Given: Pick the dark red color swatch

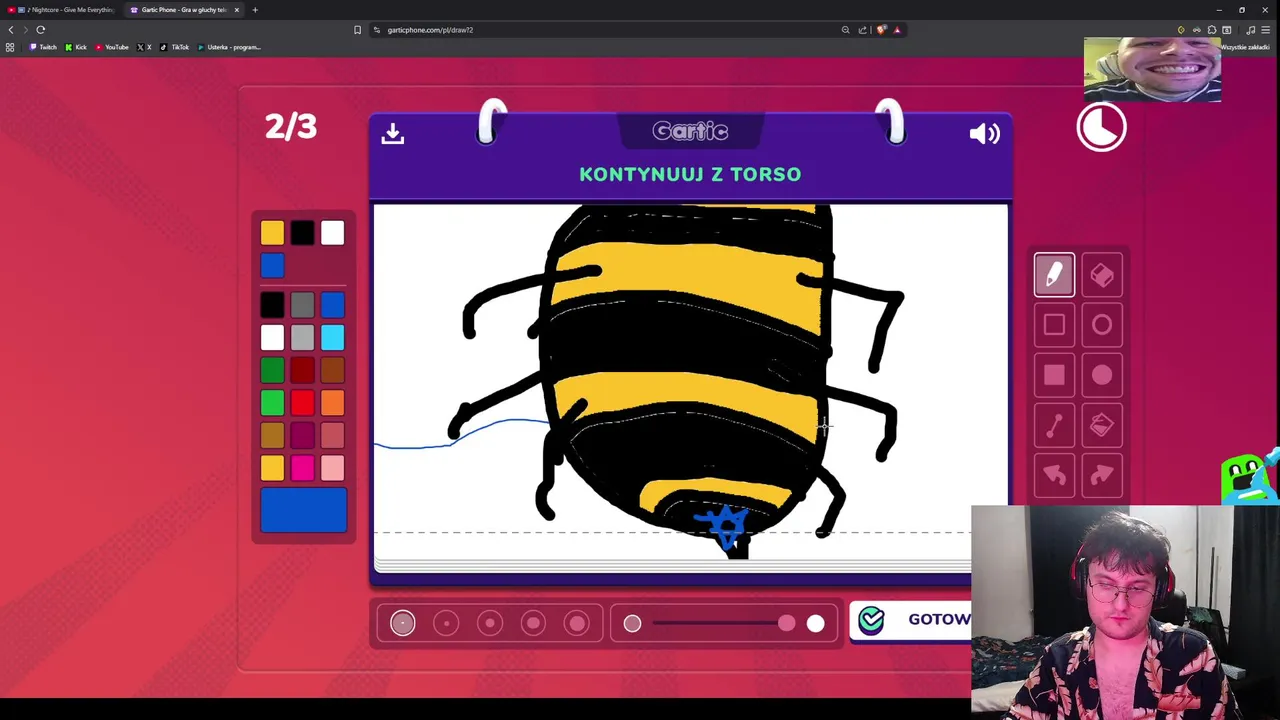Looking at the screenshot, I should click(x=302, y=371).
